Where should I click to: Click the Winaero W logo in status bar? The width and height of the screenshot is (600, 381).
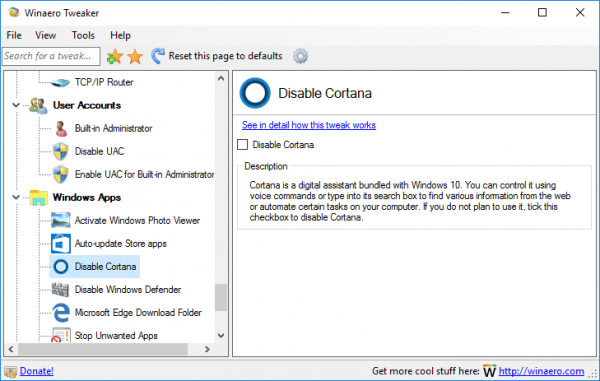[489, 371]
